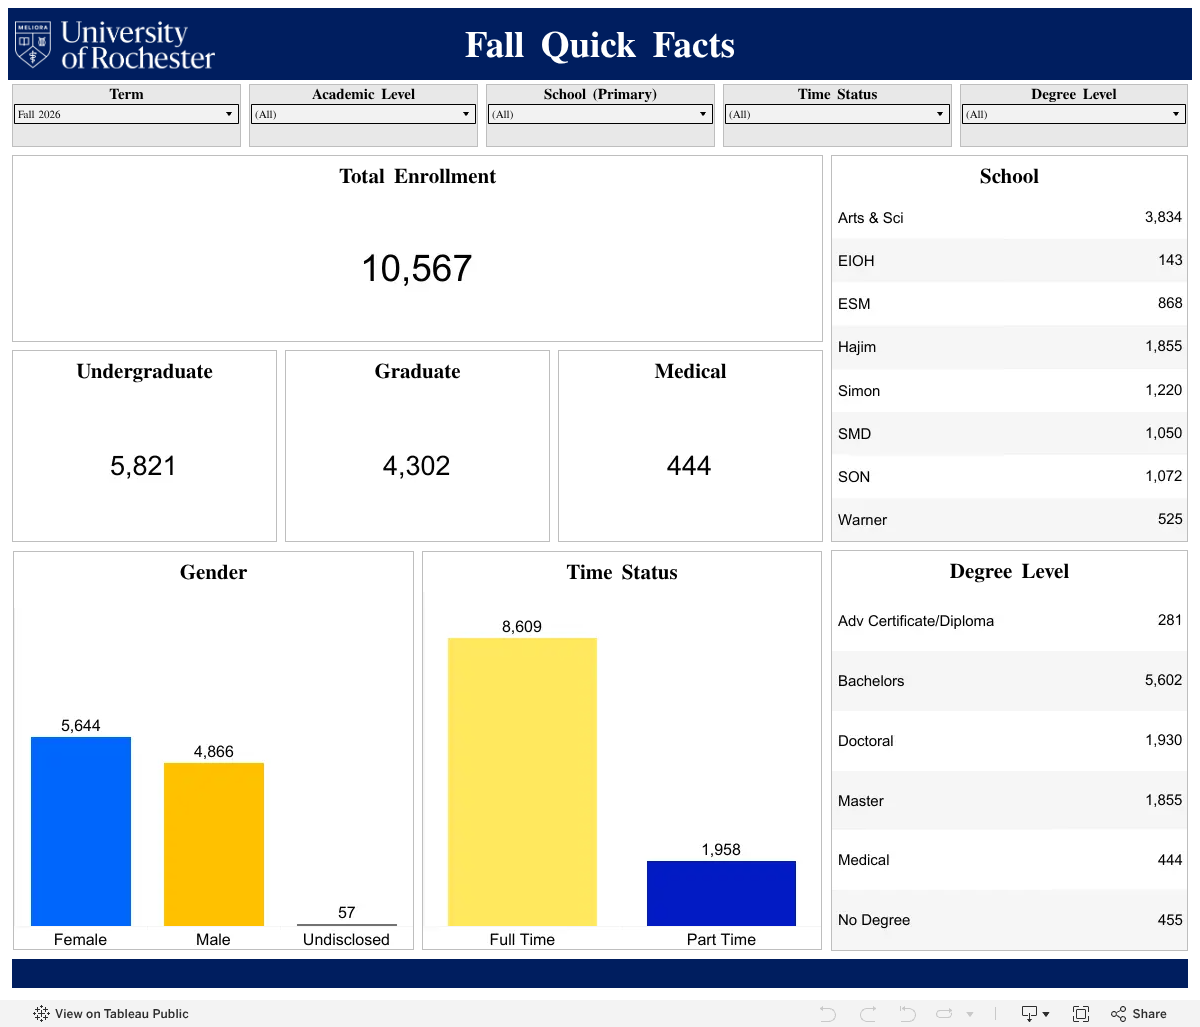Select the ESM school row
1200x1027 pixels.
[1009, 303]
